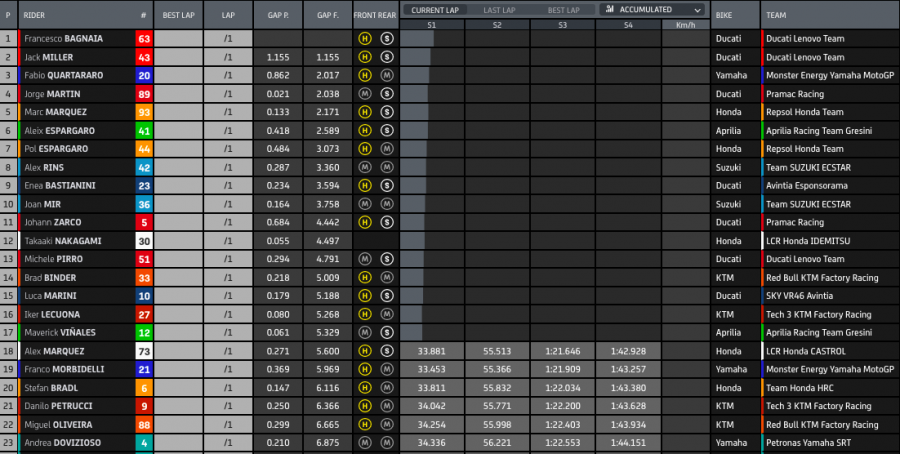The height and width of the screenshot is (454, 900).
Task: Click the Gap F. column header
Action: pyautogui.click(x=328, y=16)
